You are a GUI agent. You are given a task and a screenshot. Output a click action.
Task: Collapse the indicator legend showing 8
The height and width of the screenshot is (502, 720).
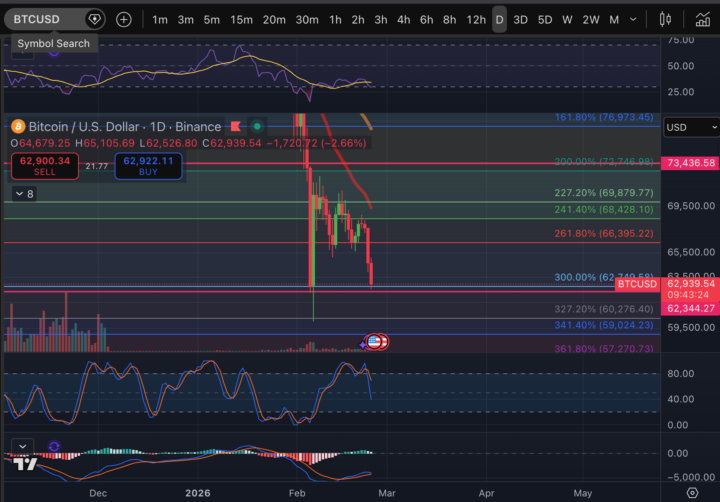pos(24,194)
